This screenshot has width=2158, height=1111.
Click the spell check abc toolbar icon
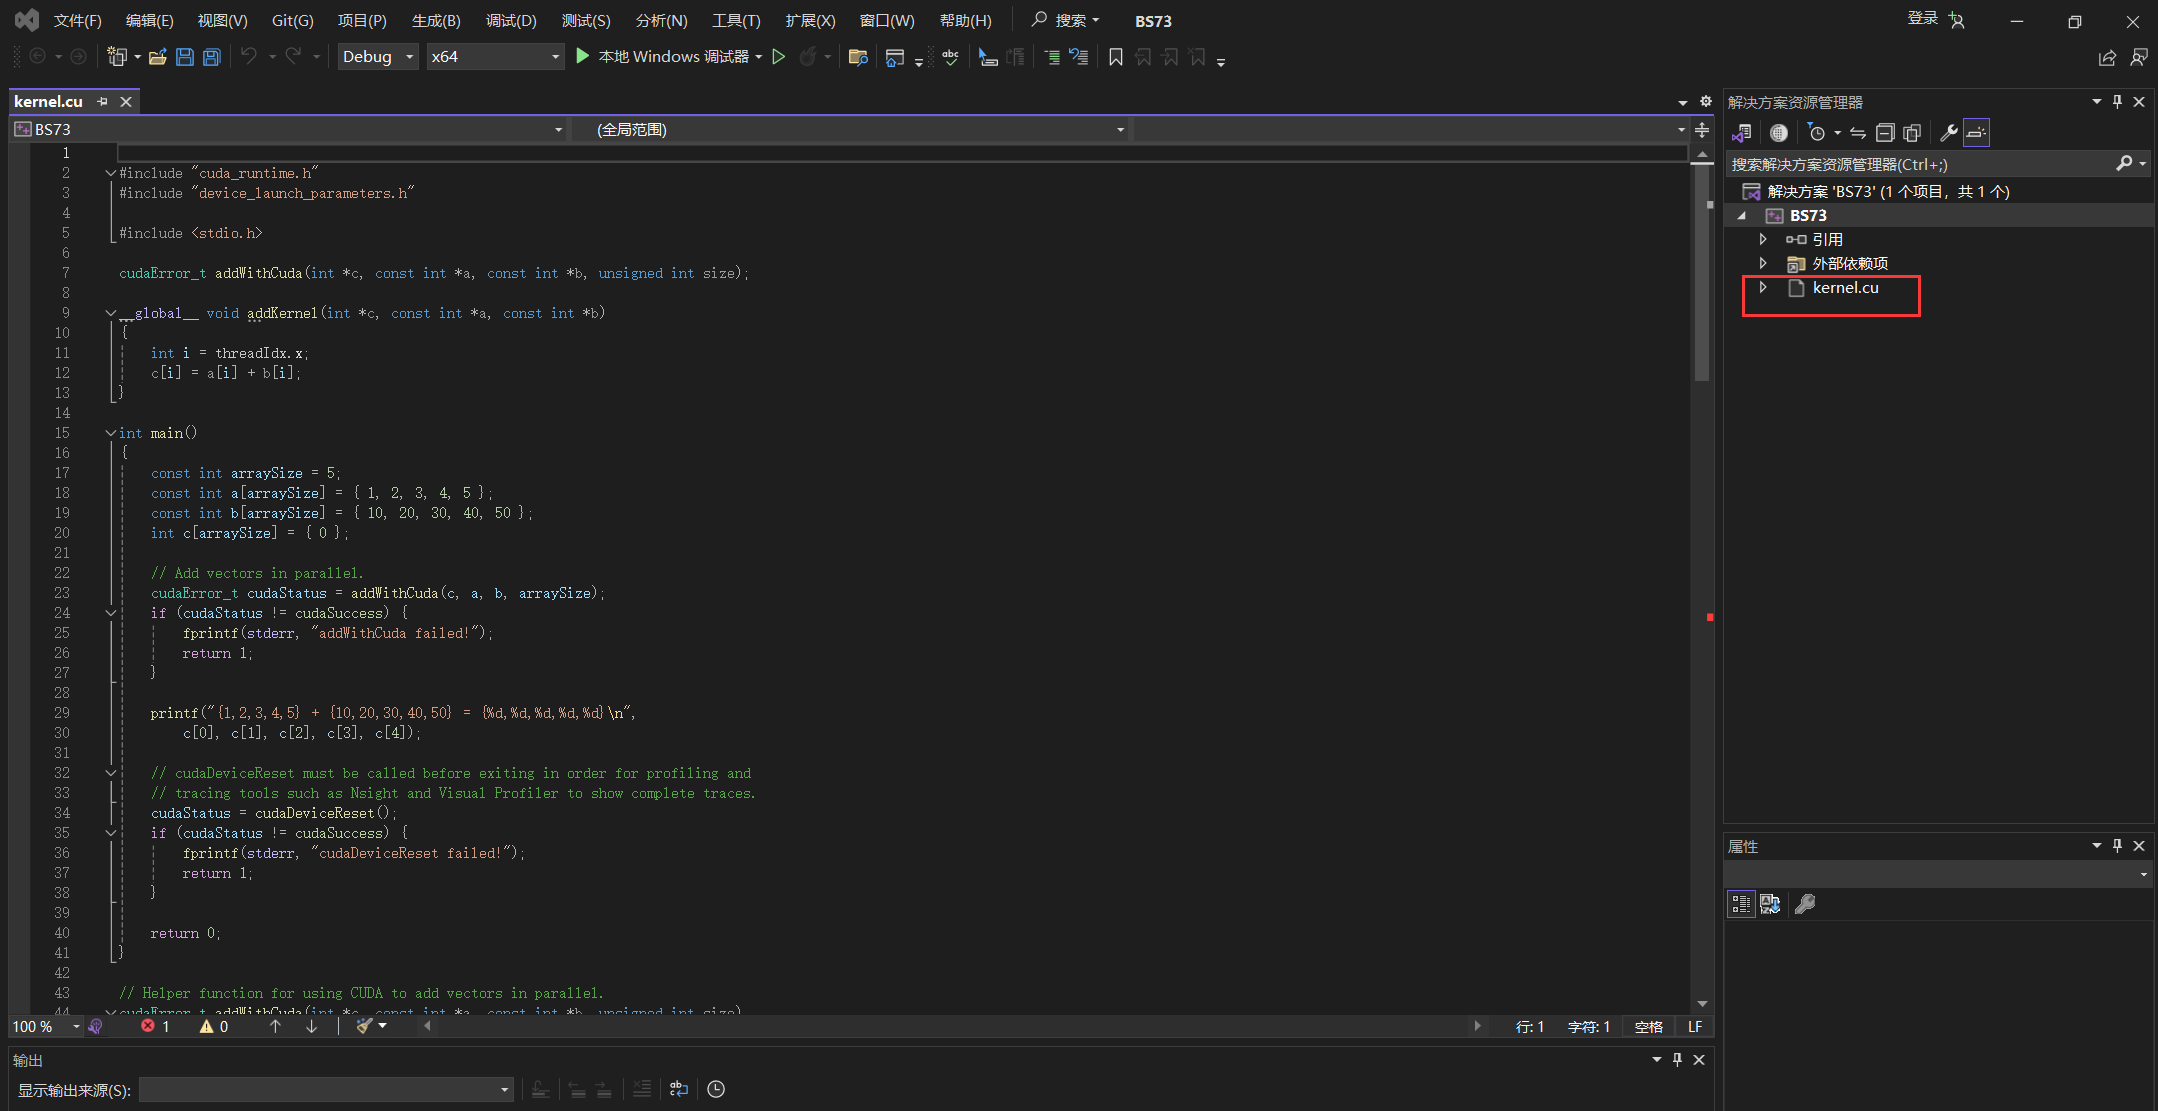click(949, 57)
